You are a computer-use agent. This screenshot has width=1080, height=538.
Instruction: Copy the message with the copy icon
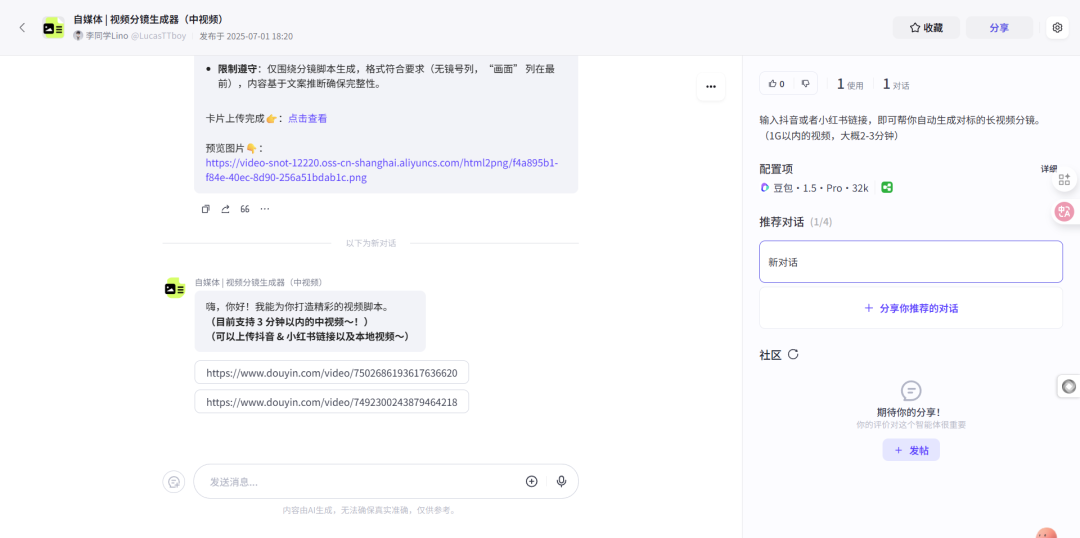click(x=206, y=209)
